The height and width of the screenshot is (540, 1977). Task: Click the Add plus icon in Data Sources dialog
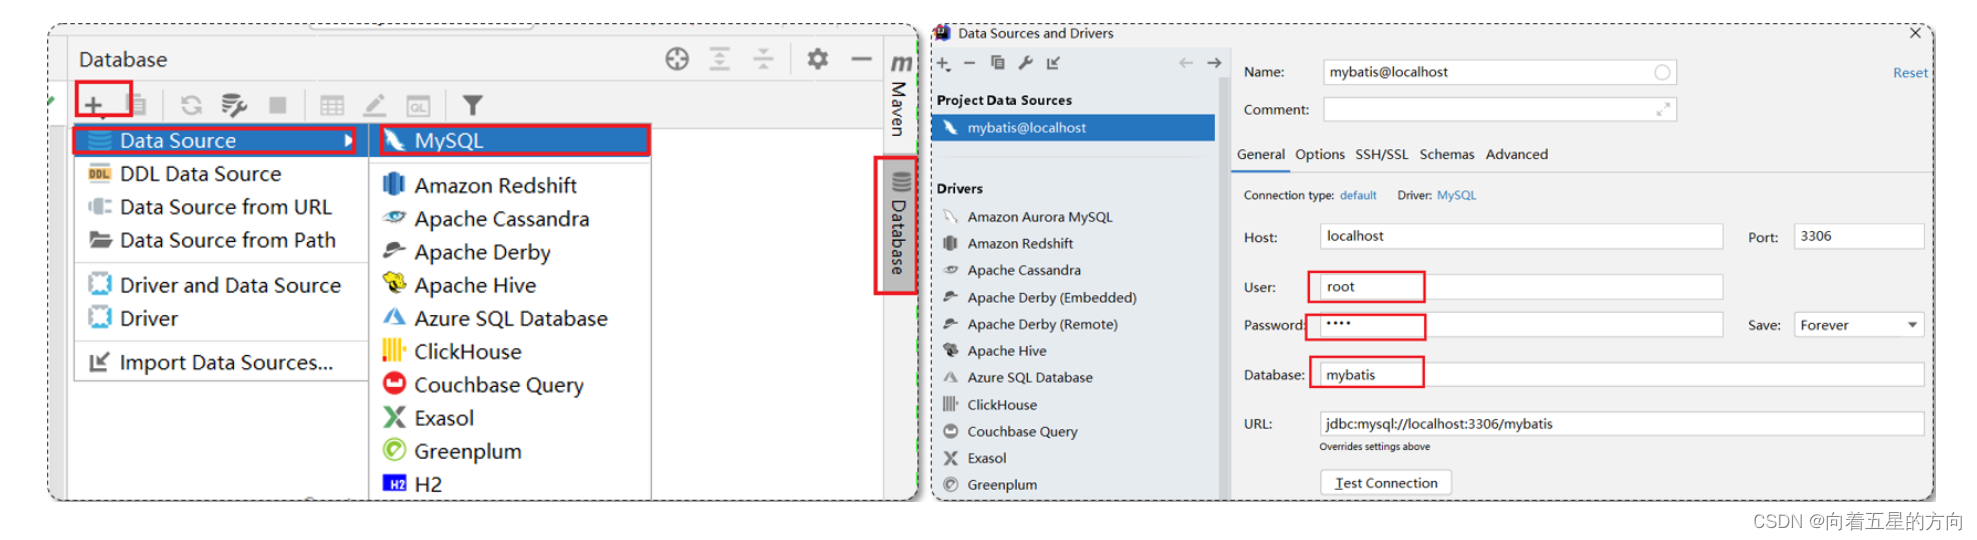click(943, 63)
